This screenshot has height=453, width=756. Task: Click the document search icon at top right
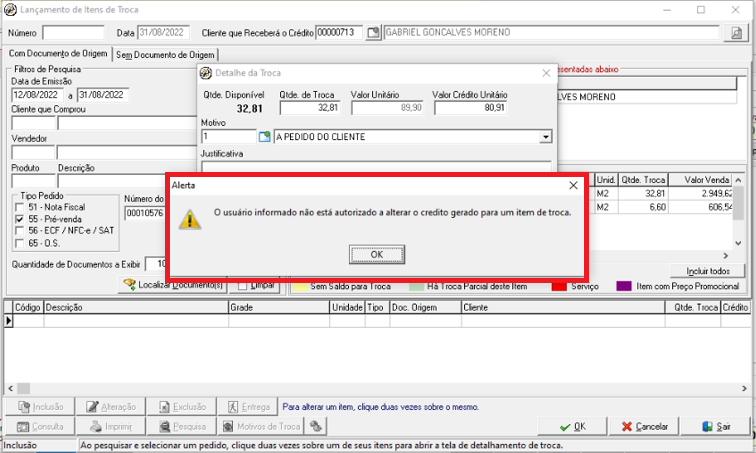click(x=736, y=33)
